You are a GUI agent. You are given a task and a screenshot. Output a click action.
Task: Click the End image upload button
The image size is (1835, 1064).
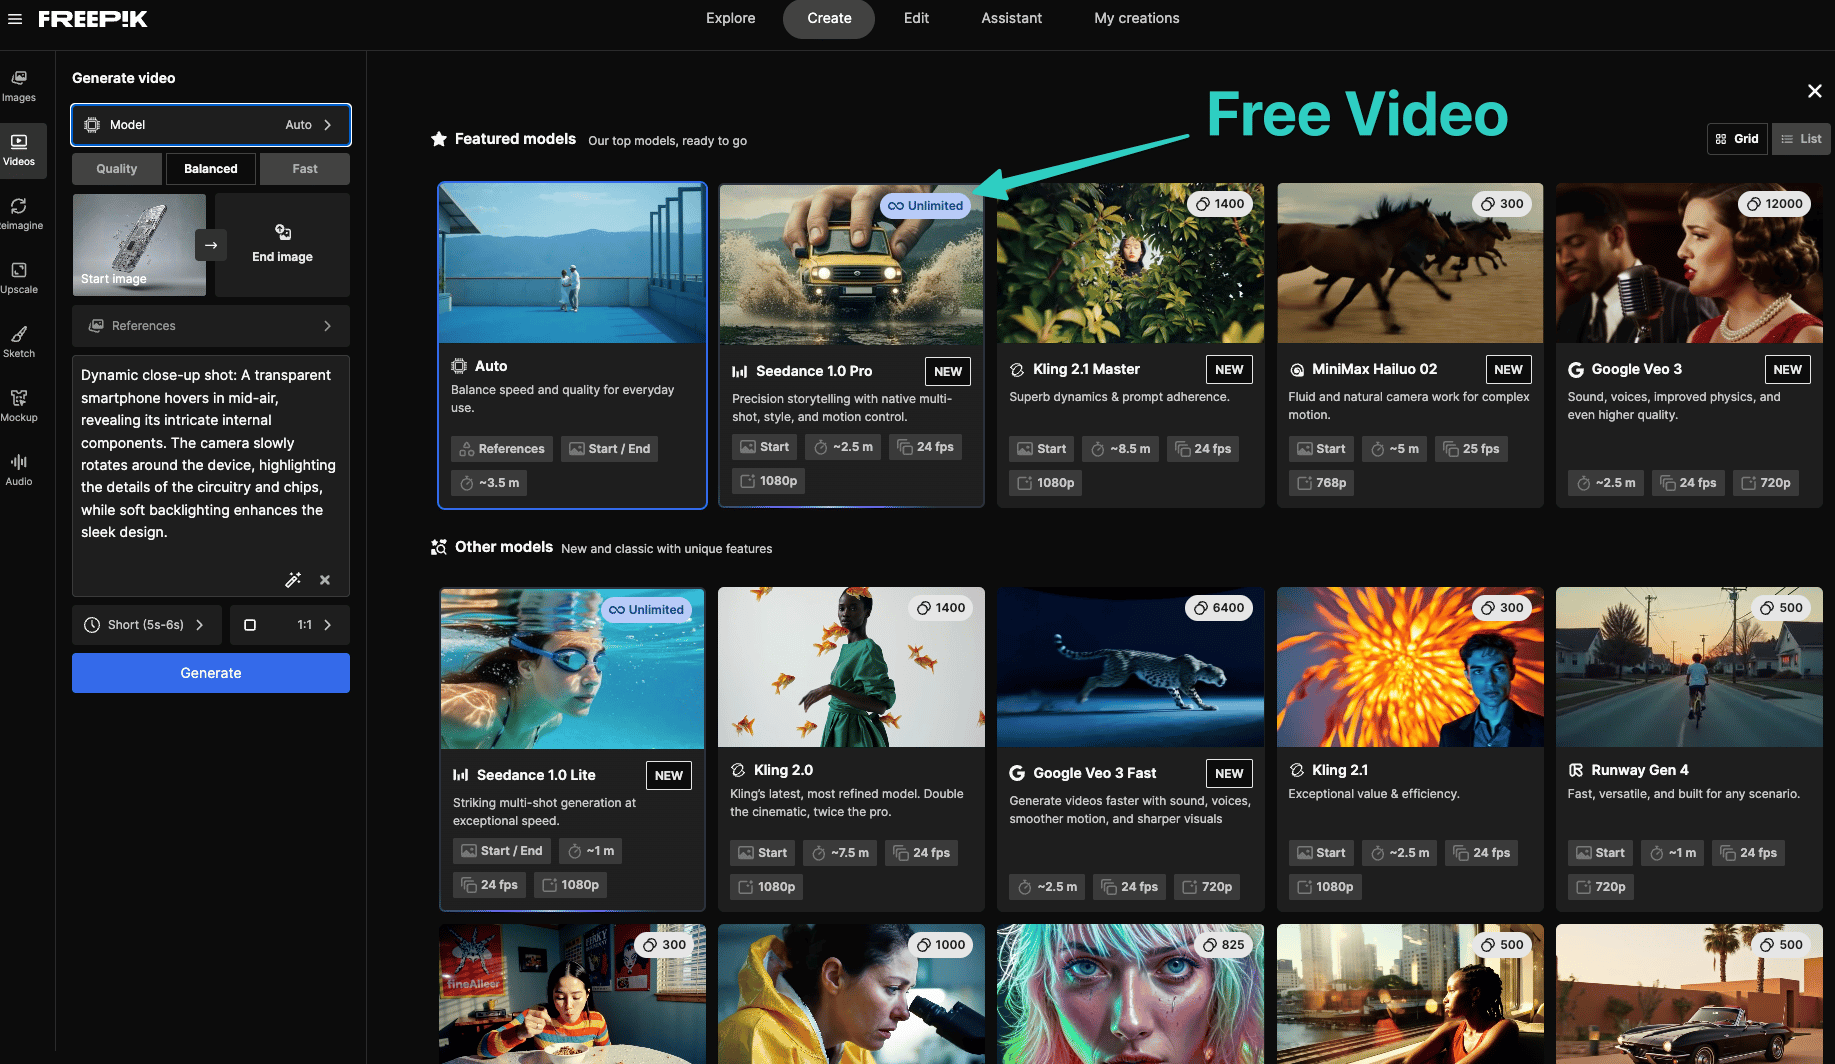click(282, 245)
